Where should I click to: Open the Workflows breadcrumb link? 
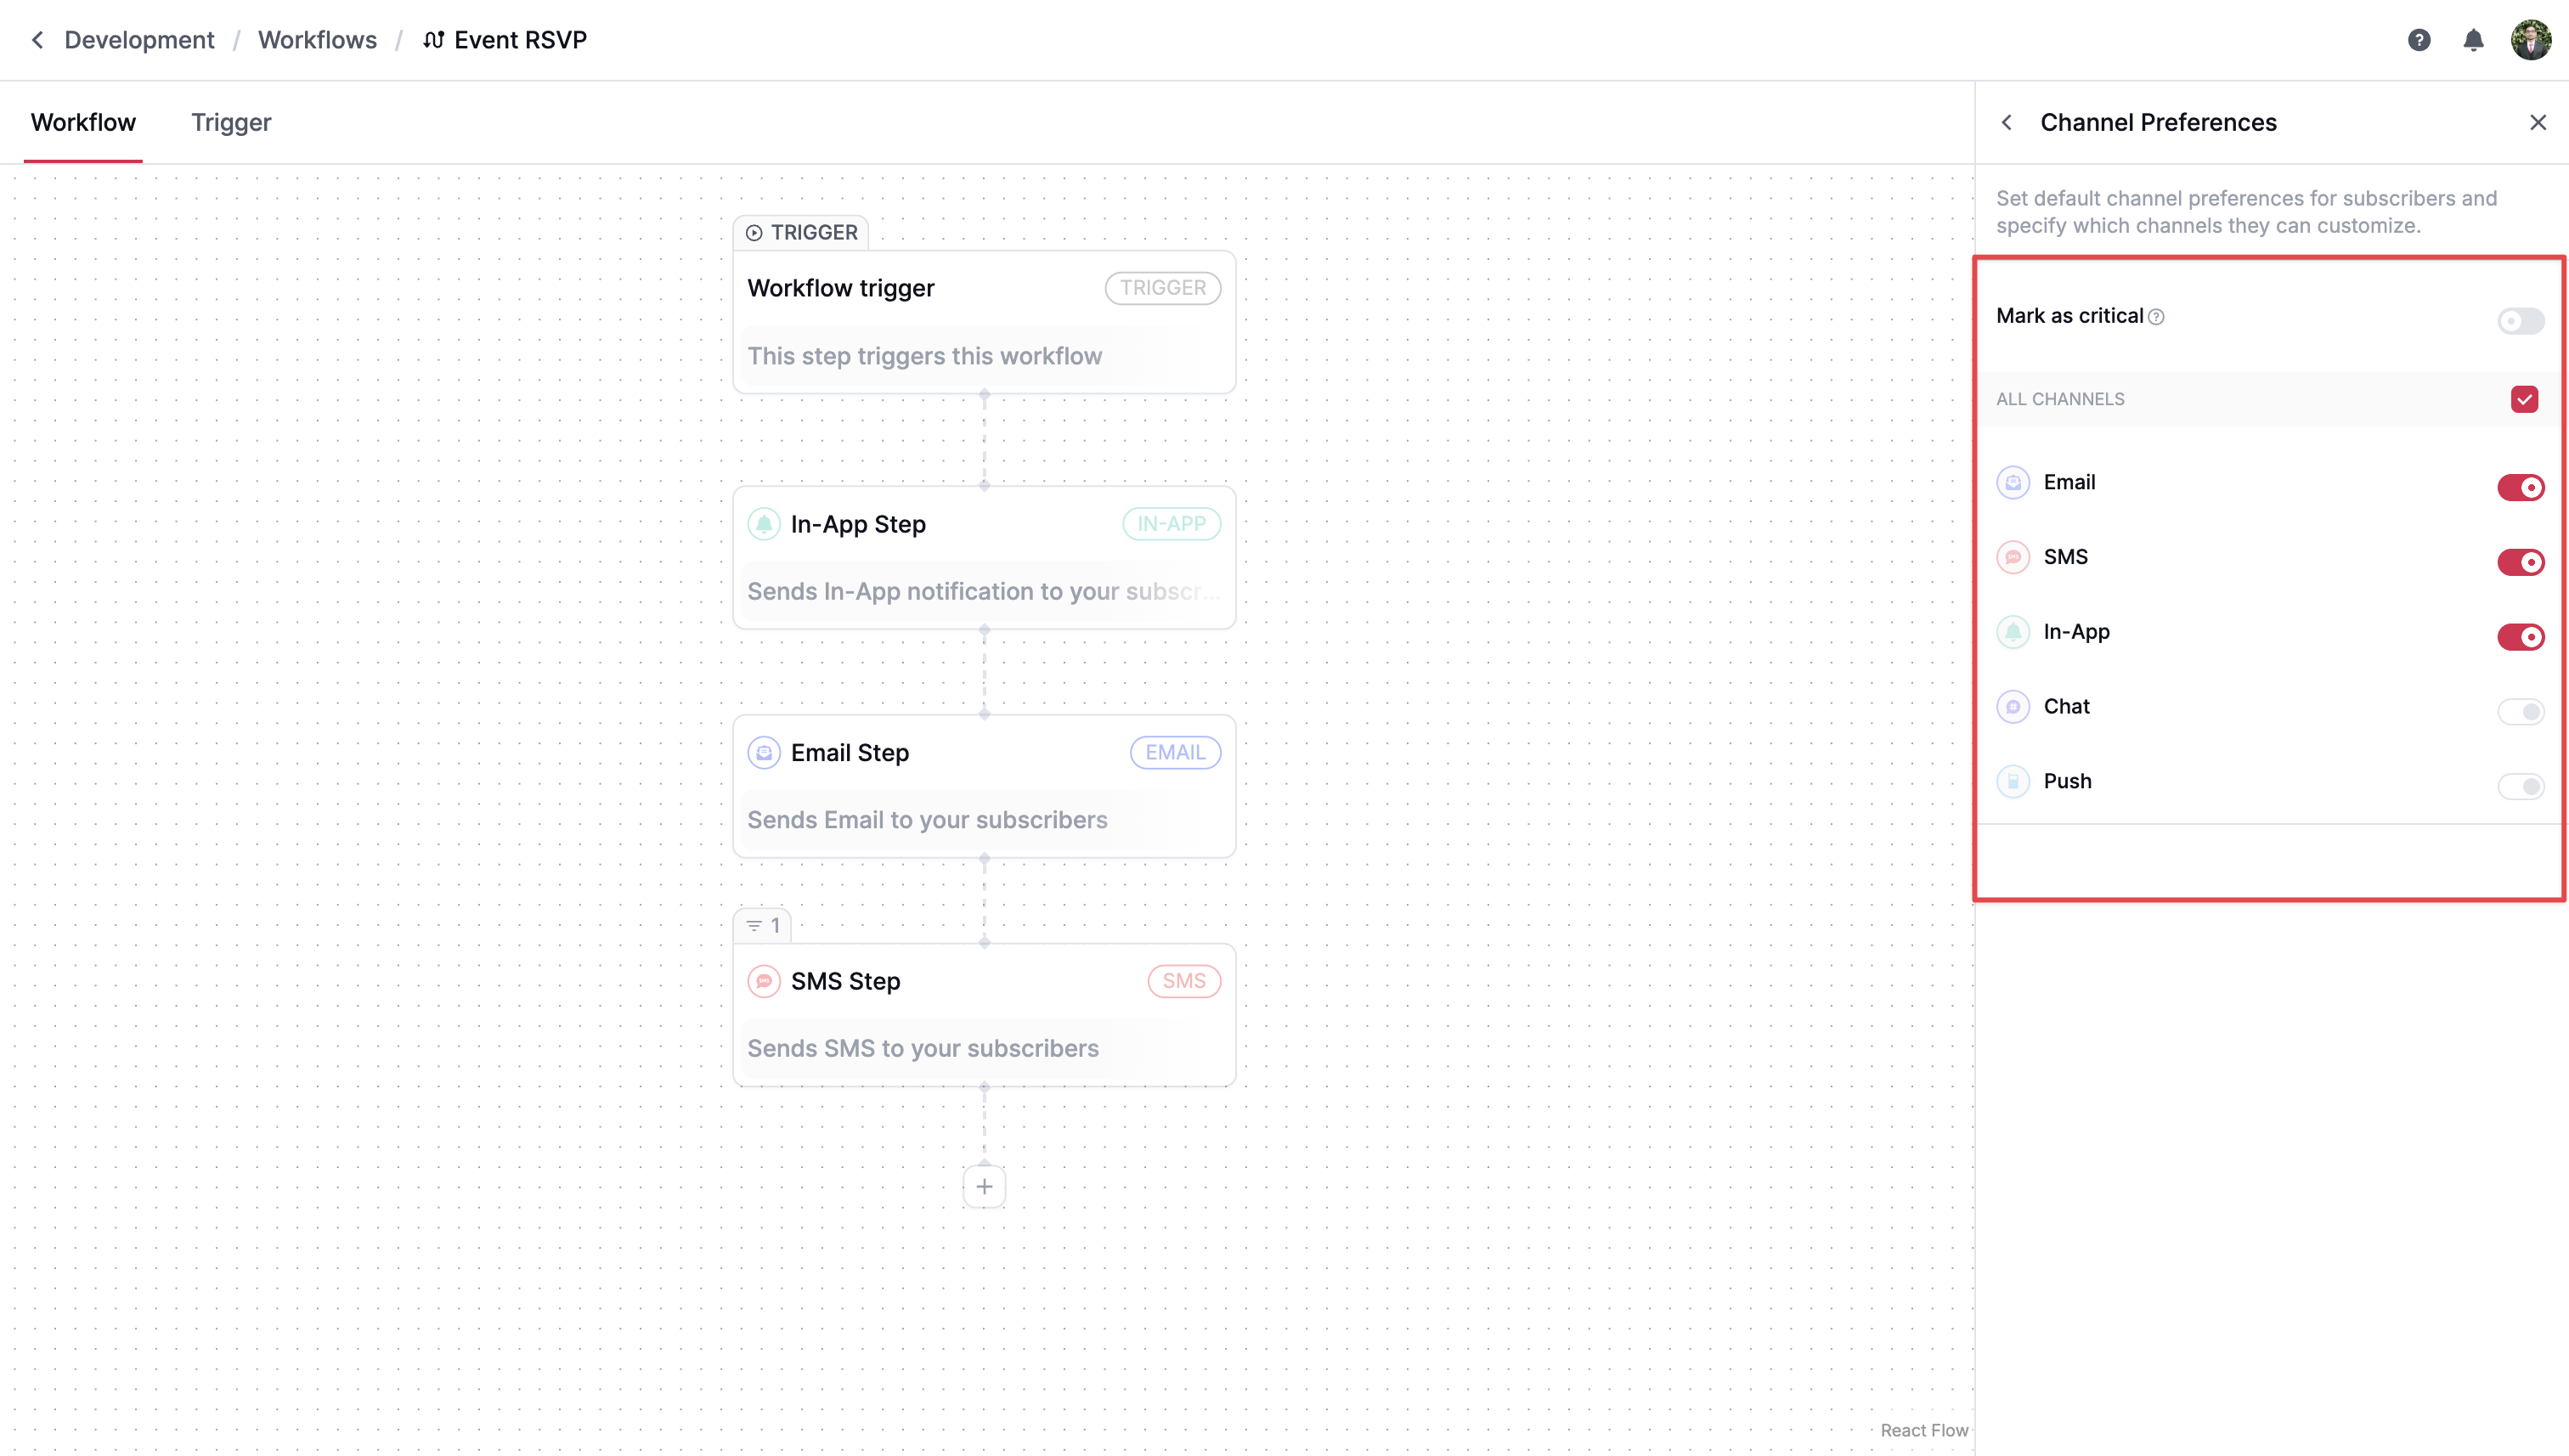317,39
